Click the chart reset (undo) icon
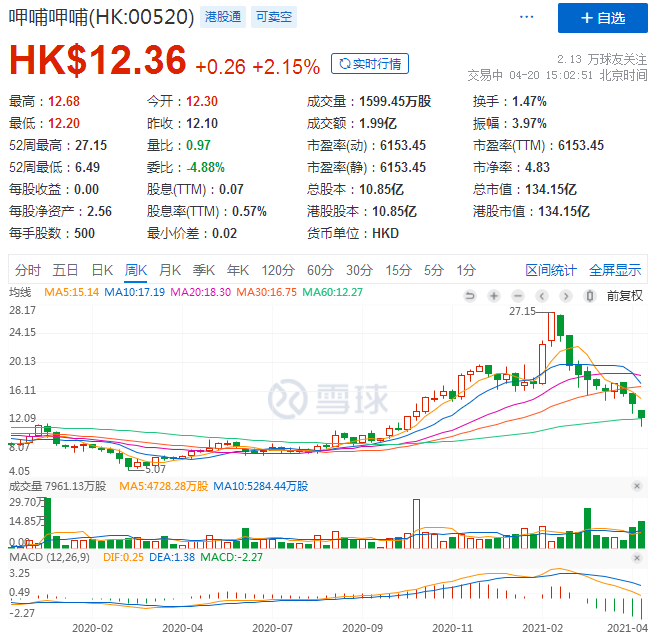The width and height of the screenshot is (664, 640). 470,296
